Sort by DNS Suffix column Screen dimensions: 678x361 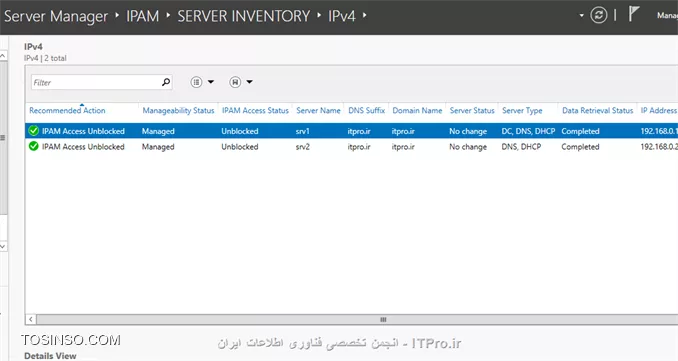click(x=367, y=110)
